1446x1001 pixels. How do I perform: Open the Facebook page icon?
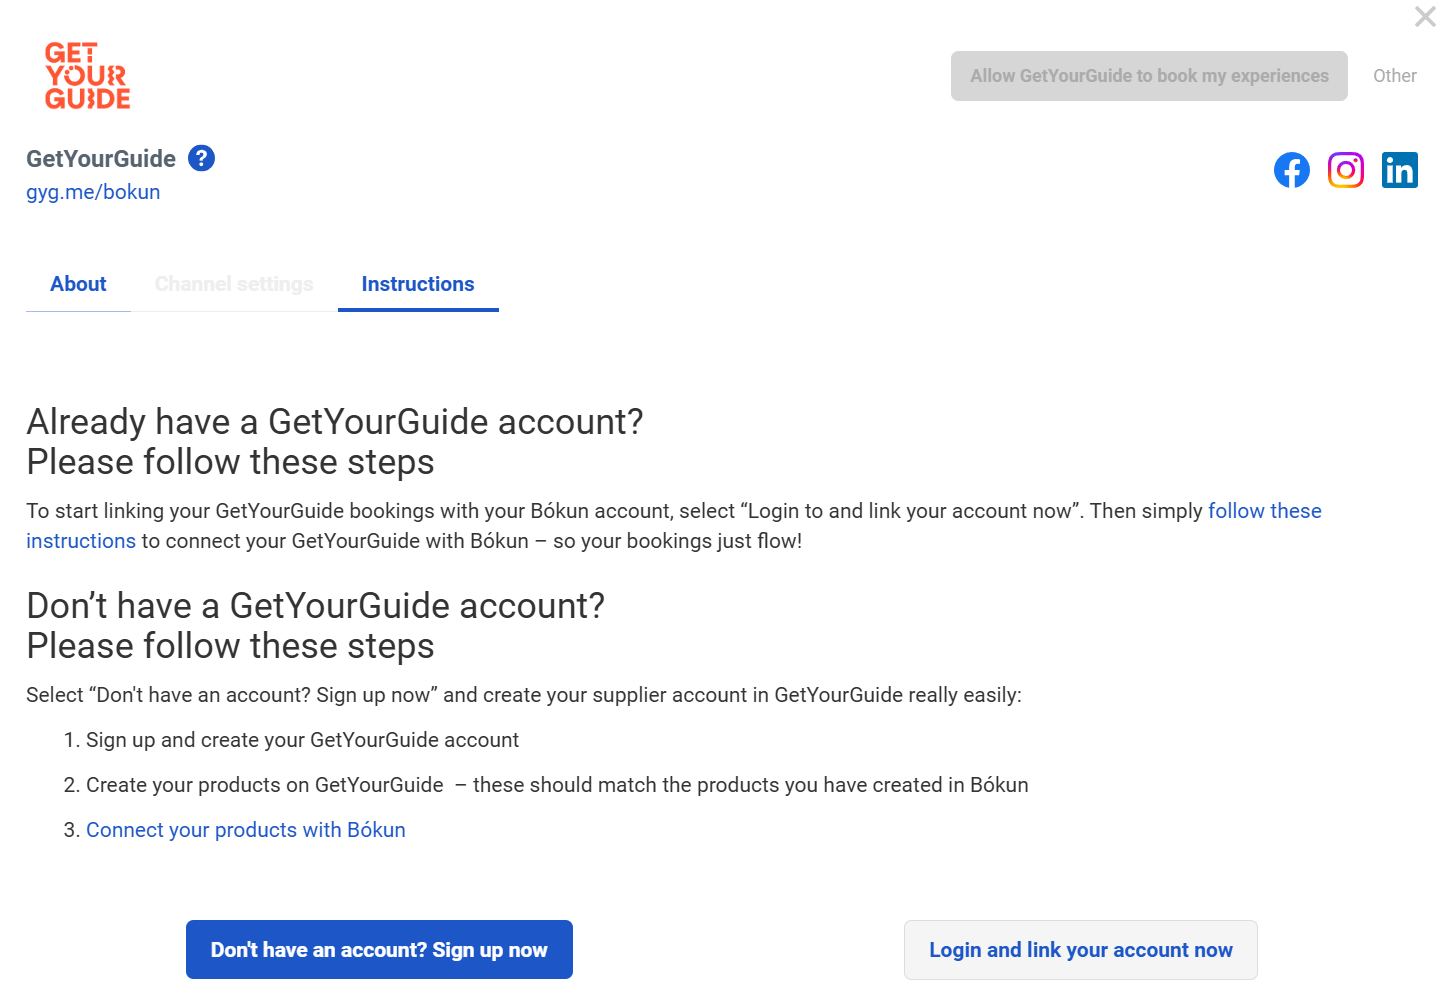1292,170
